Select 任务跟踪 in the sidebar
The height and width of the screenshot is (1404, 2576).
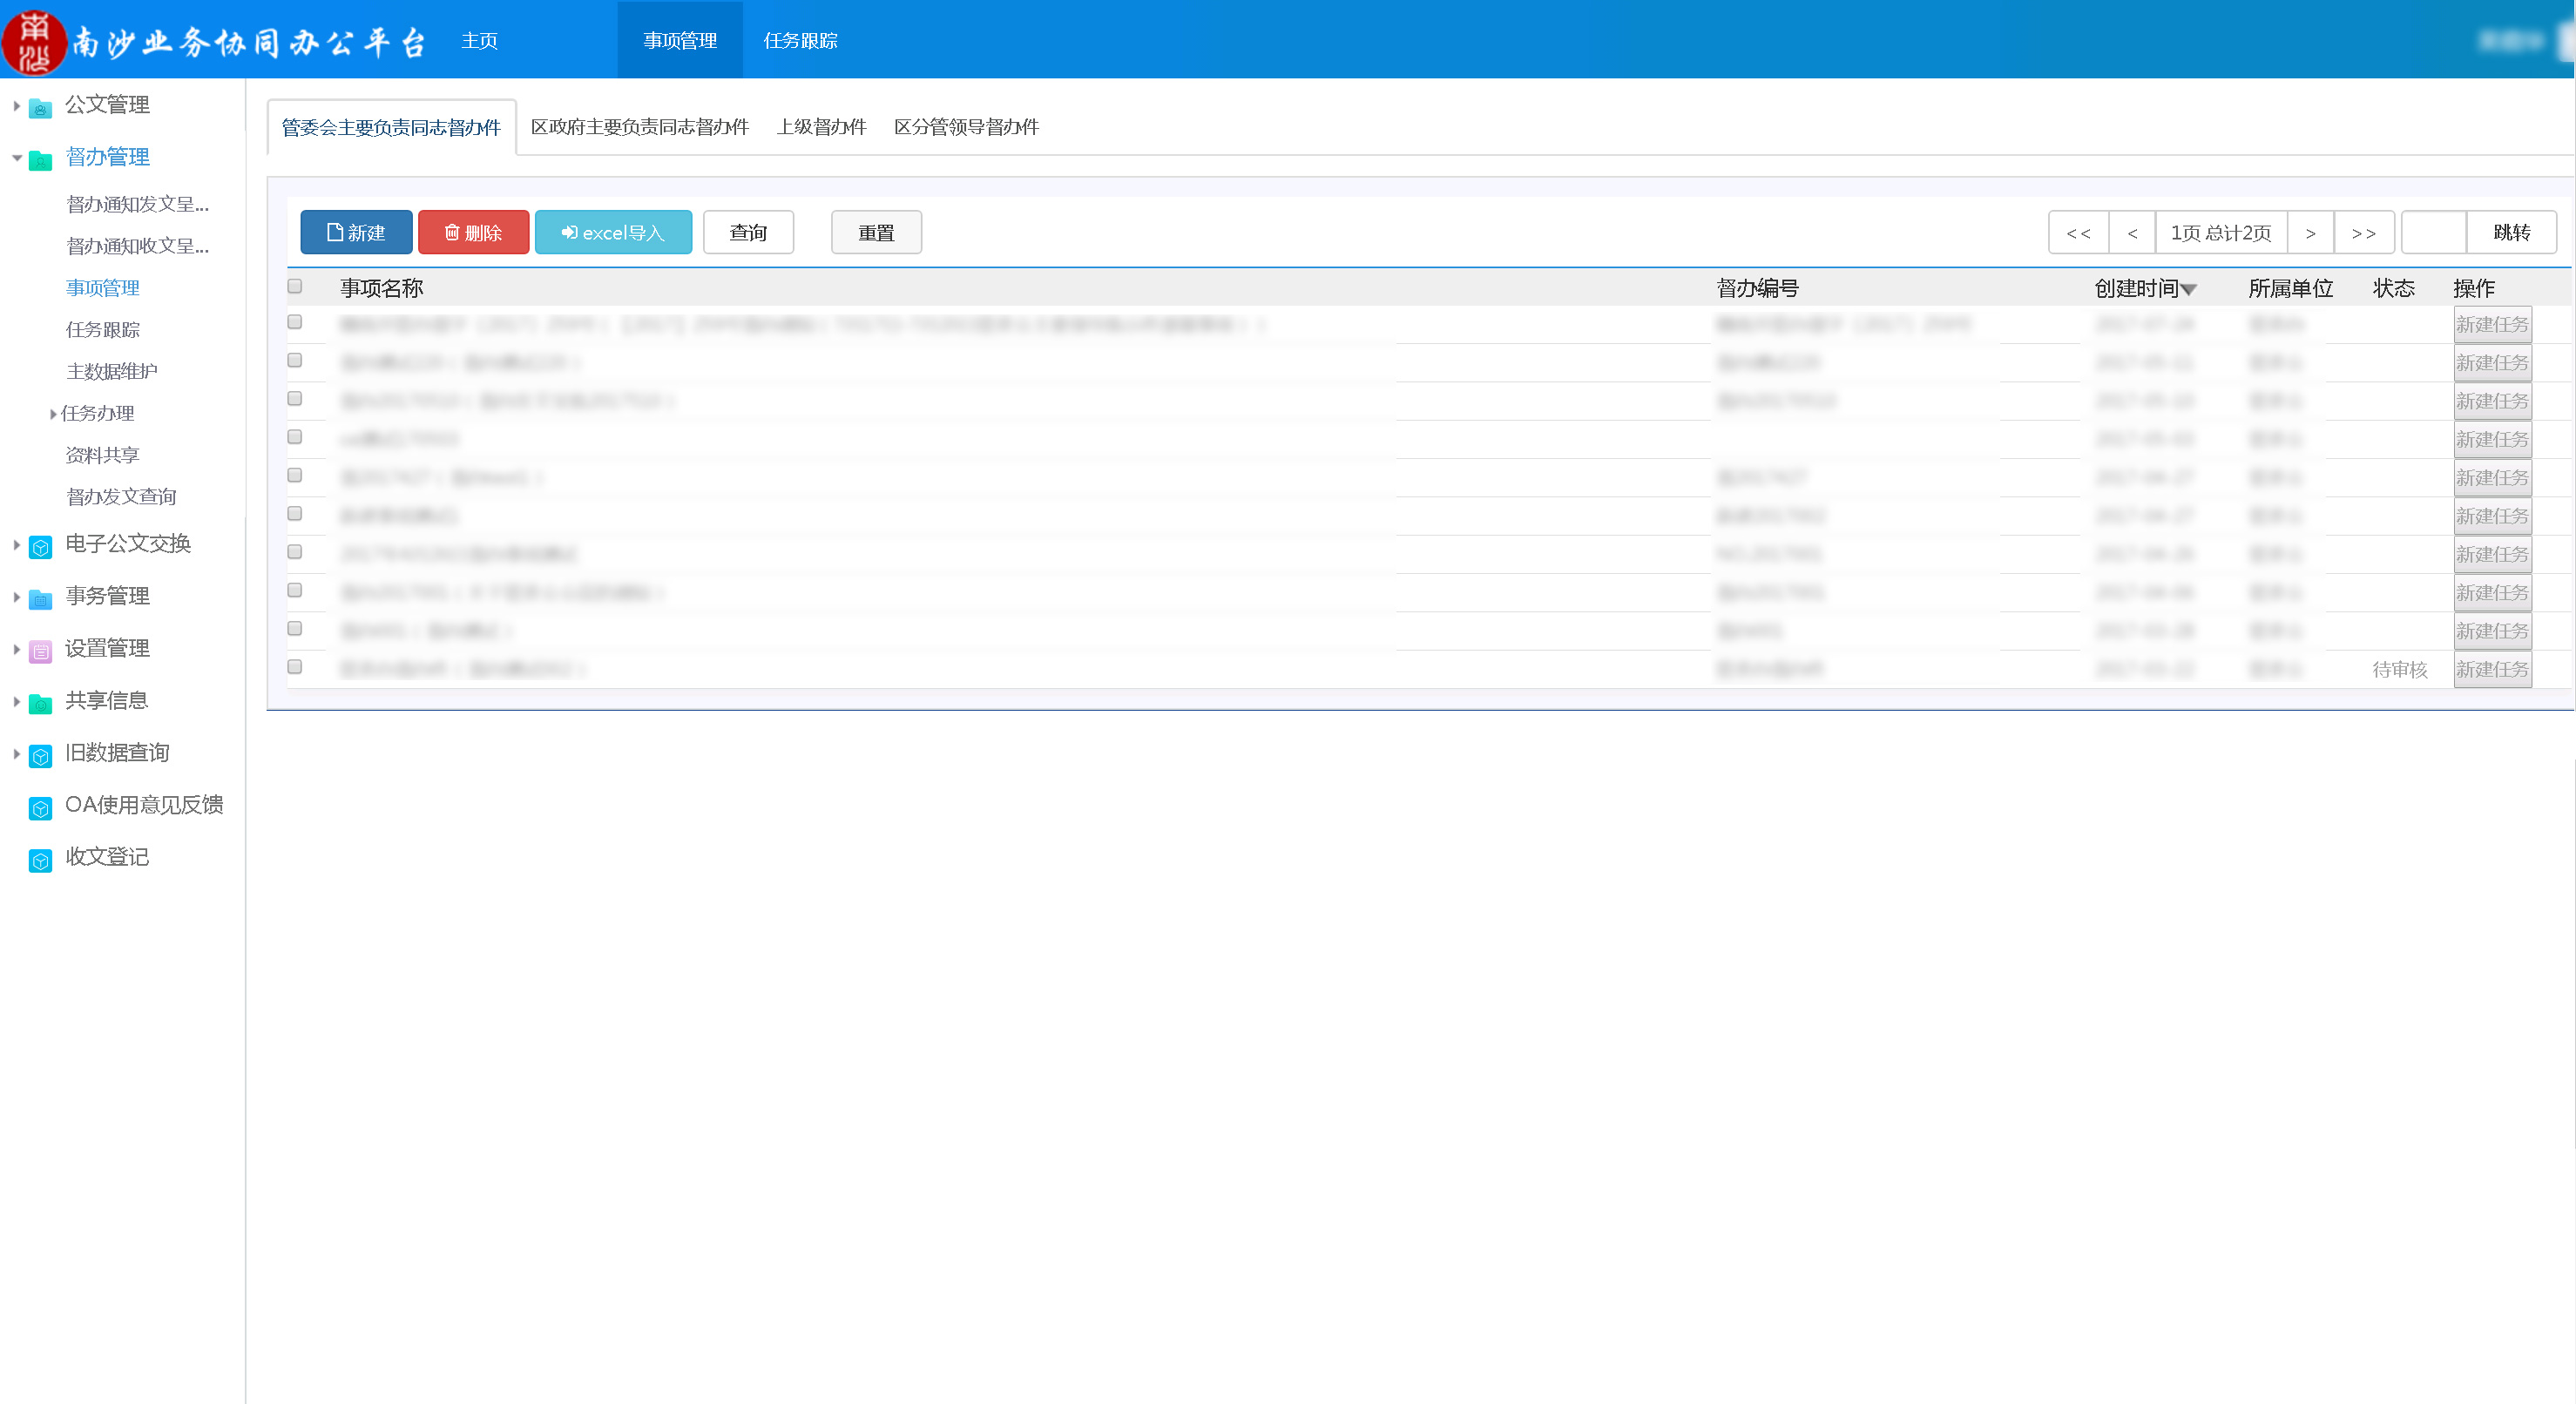coord(103,330)
